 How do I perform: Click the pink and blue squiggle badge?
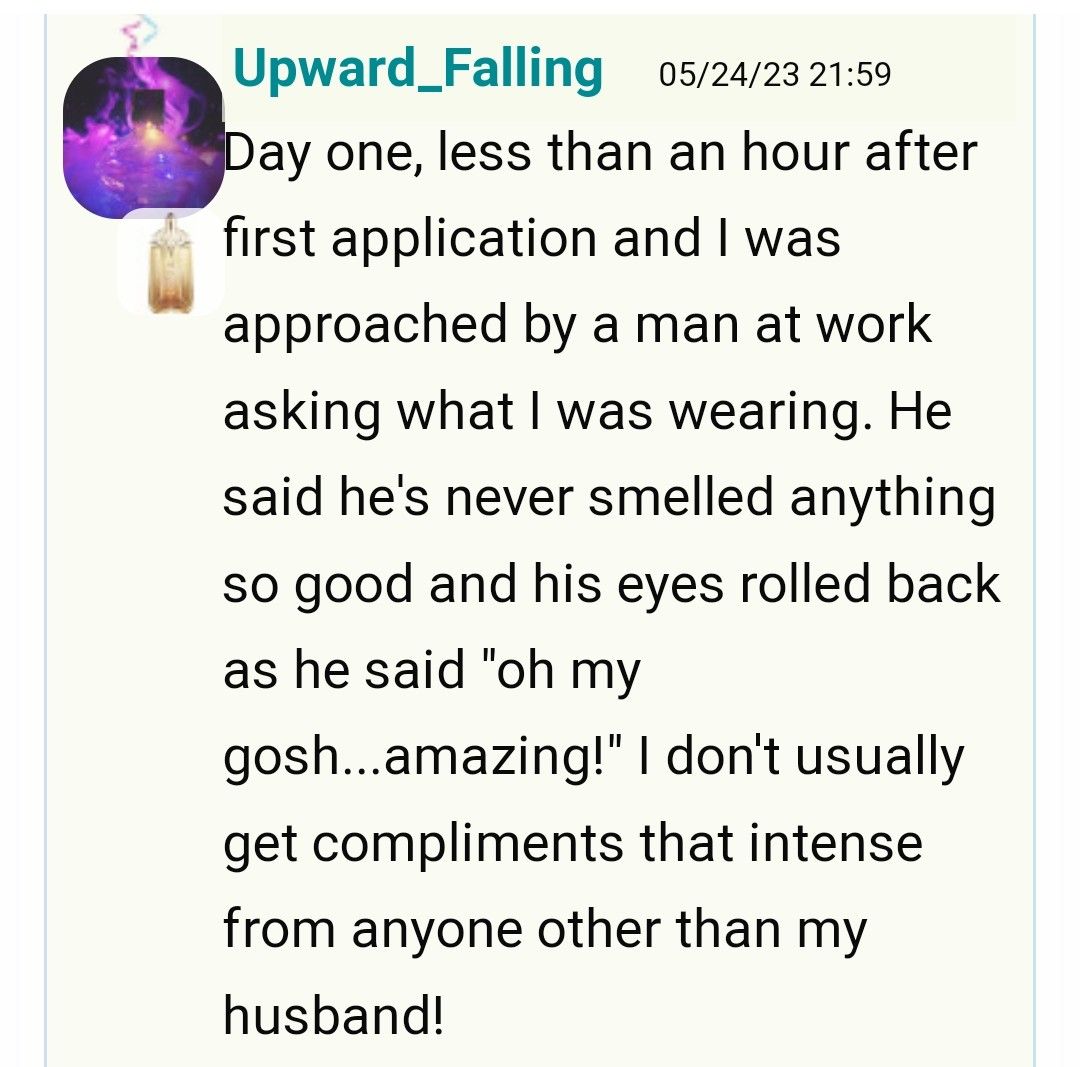pos(137,35)
